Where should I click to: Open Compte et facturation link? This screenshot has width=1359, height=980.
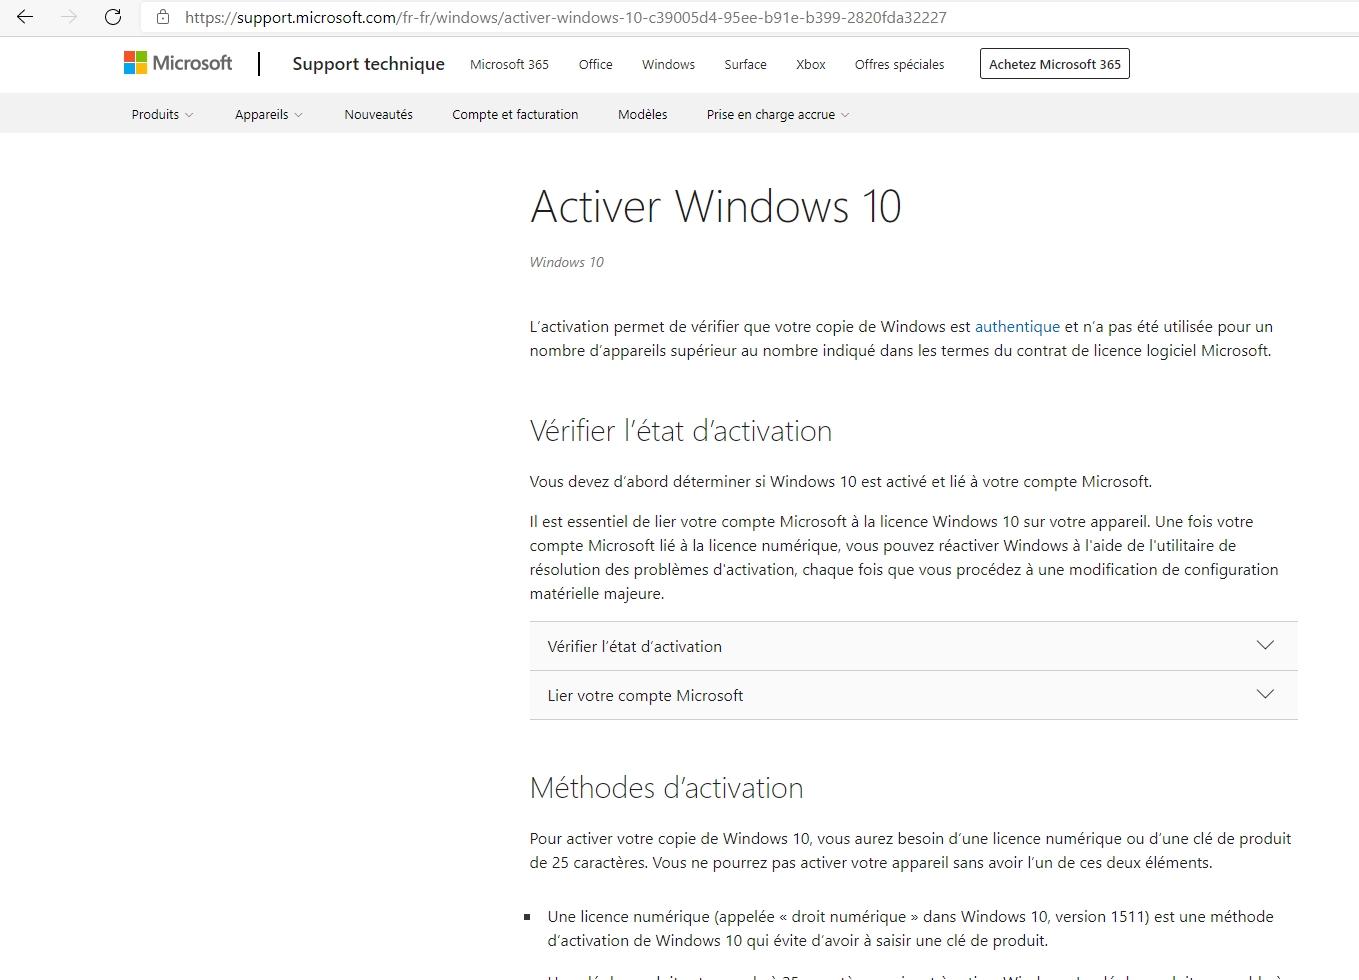click(515, 115)
